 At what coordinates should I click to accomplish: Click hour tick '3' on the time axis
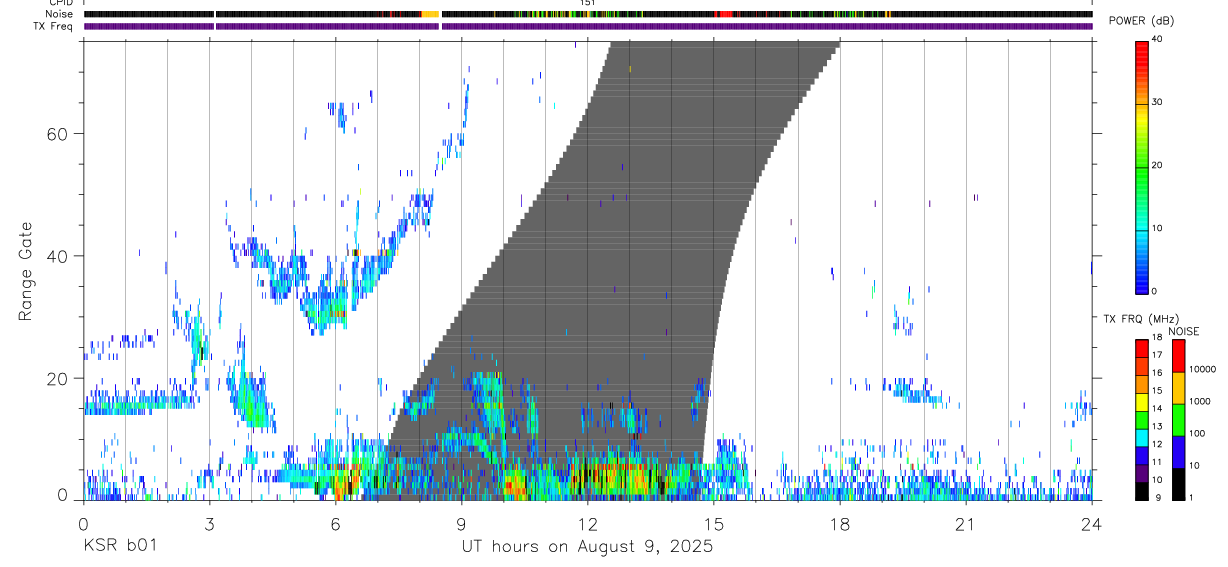(209, 523)
